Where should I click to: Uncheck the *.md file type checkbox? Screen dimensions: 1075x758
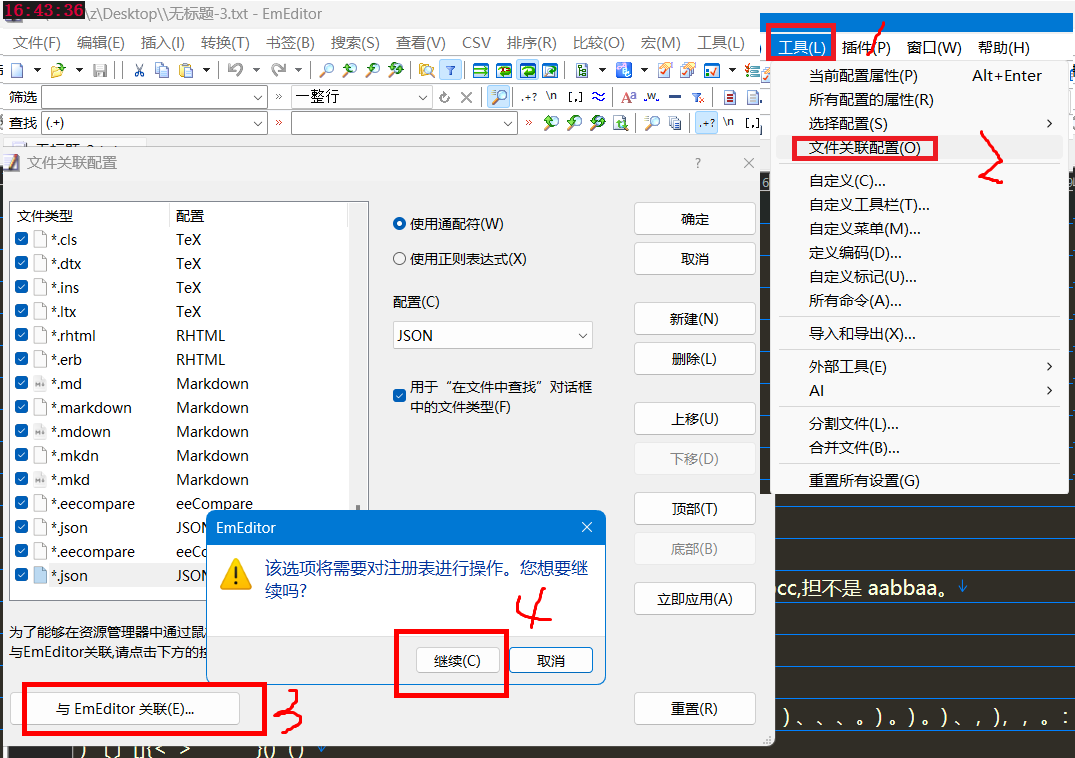(21, 382)
